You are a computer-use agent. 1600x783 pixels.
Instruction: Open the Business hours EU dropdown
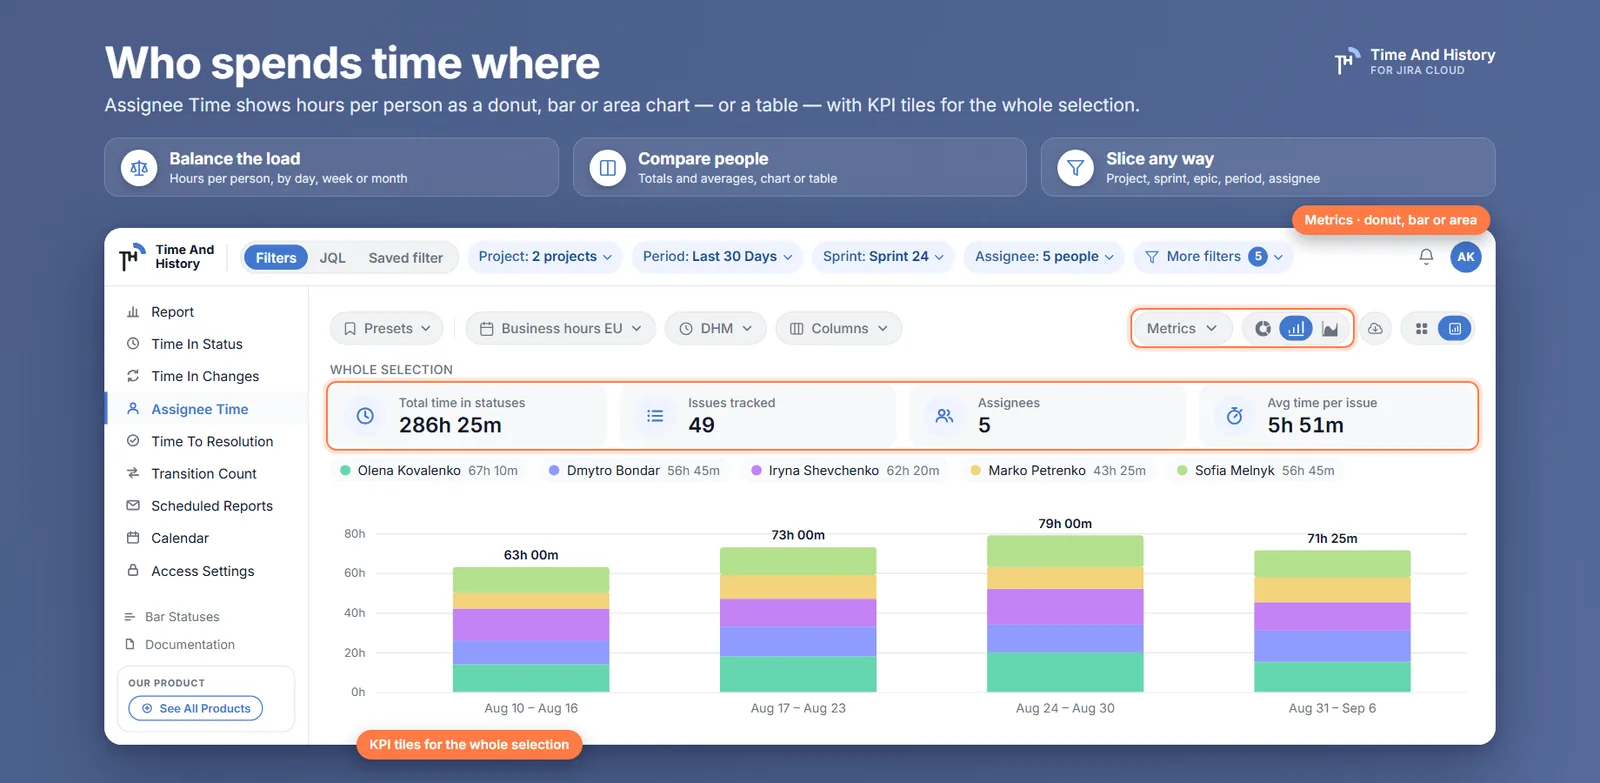coord(561,328)
